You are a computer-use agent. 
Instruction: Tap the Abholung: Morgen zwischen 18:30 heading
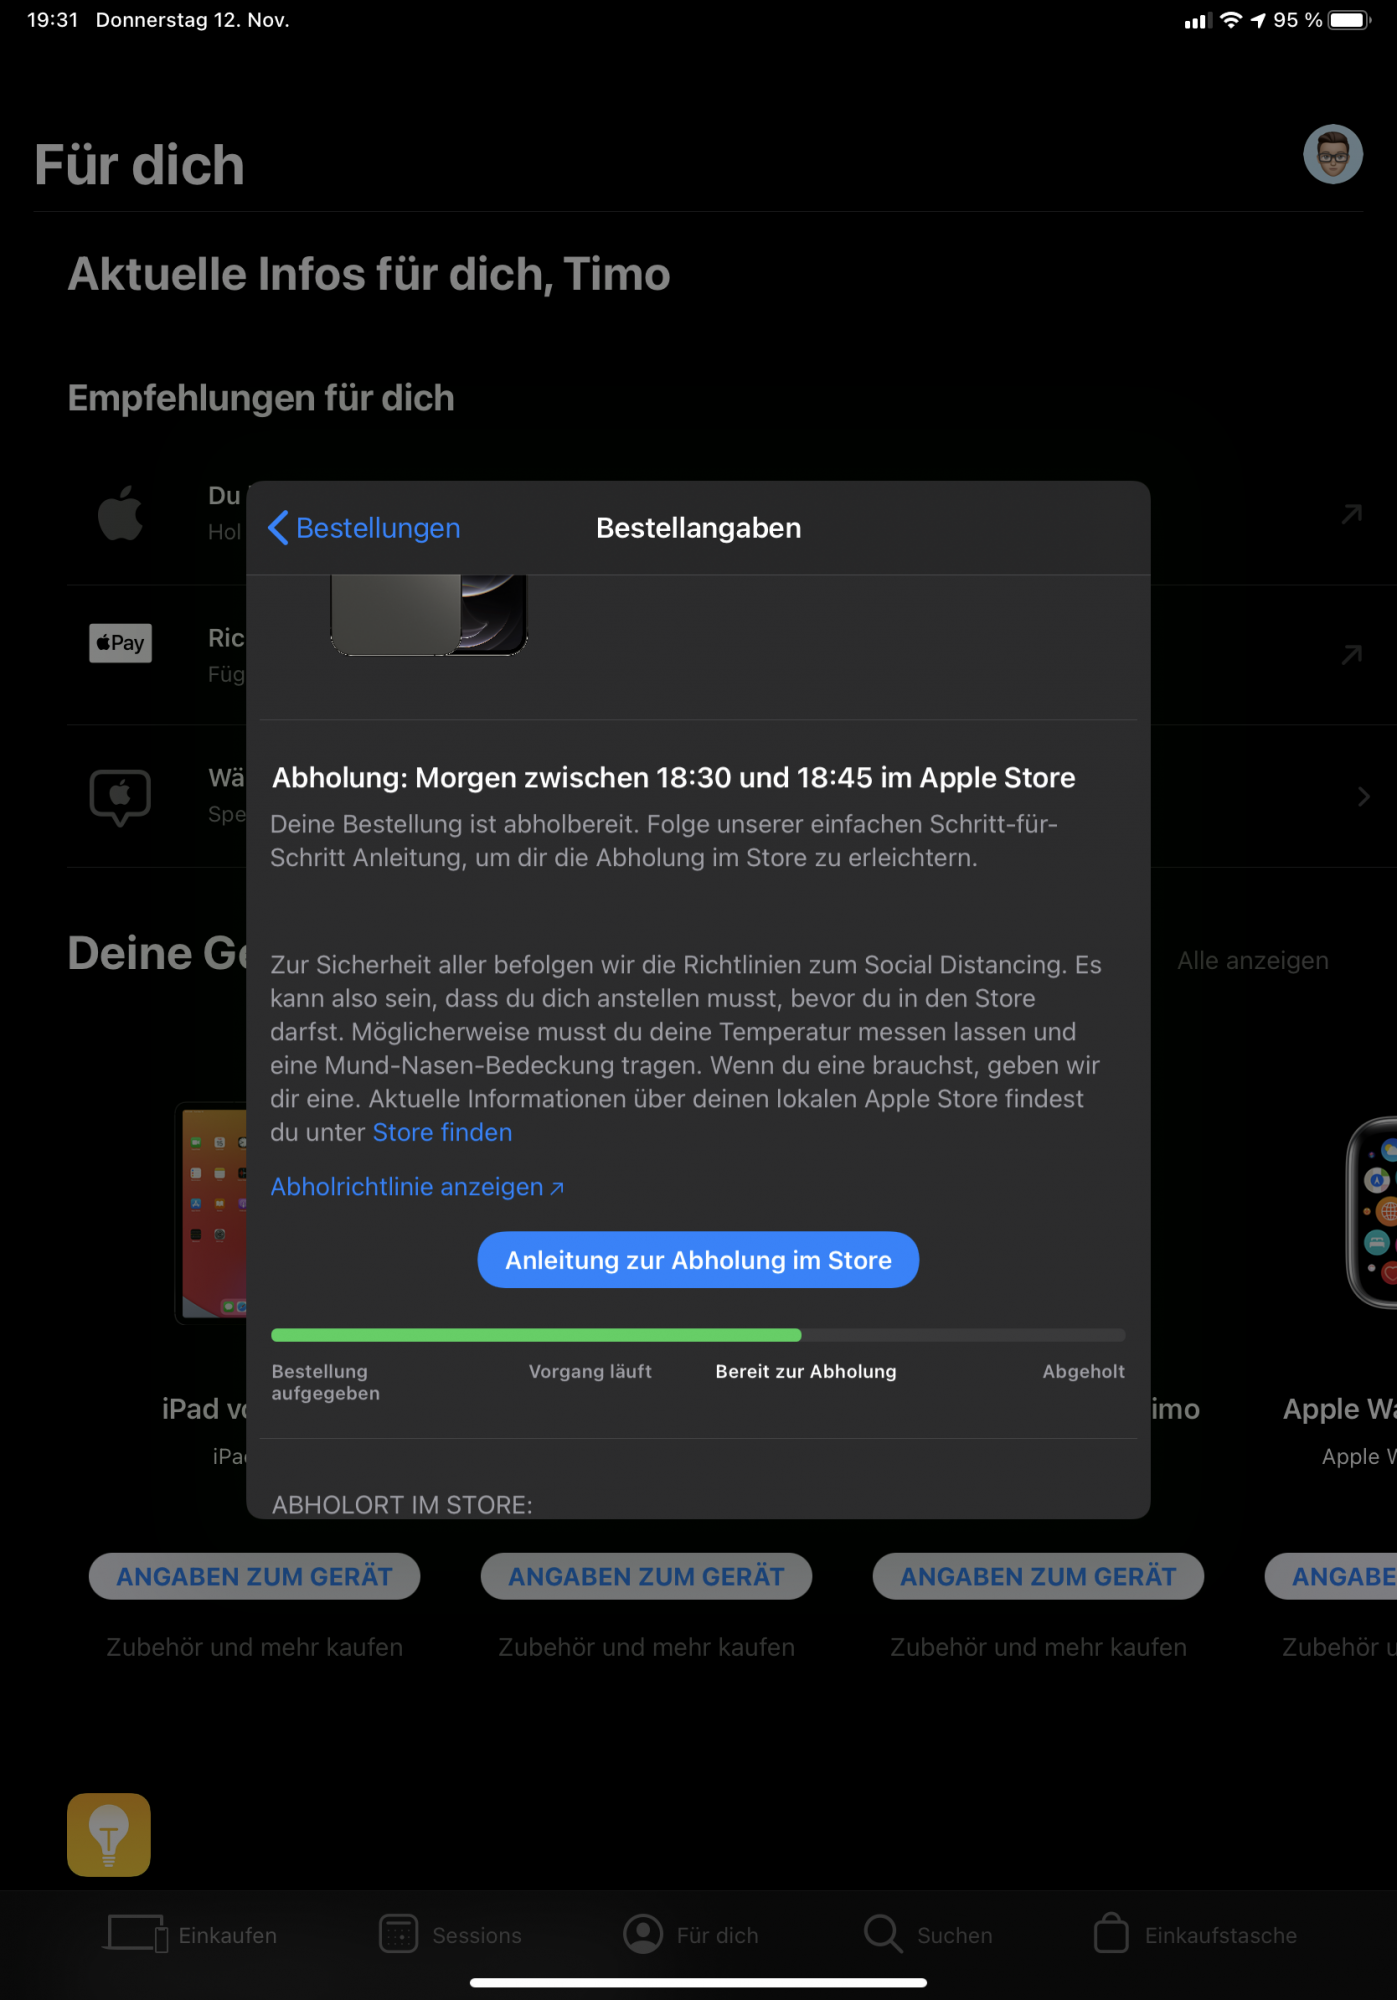point(674,778)
